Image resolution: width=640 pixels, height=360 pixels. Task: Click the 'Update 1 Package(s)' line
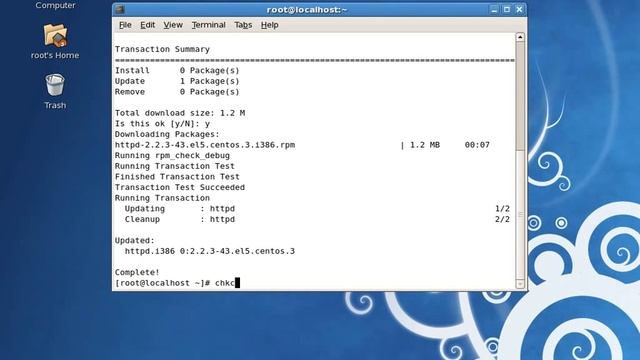click(177, 81)
